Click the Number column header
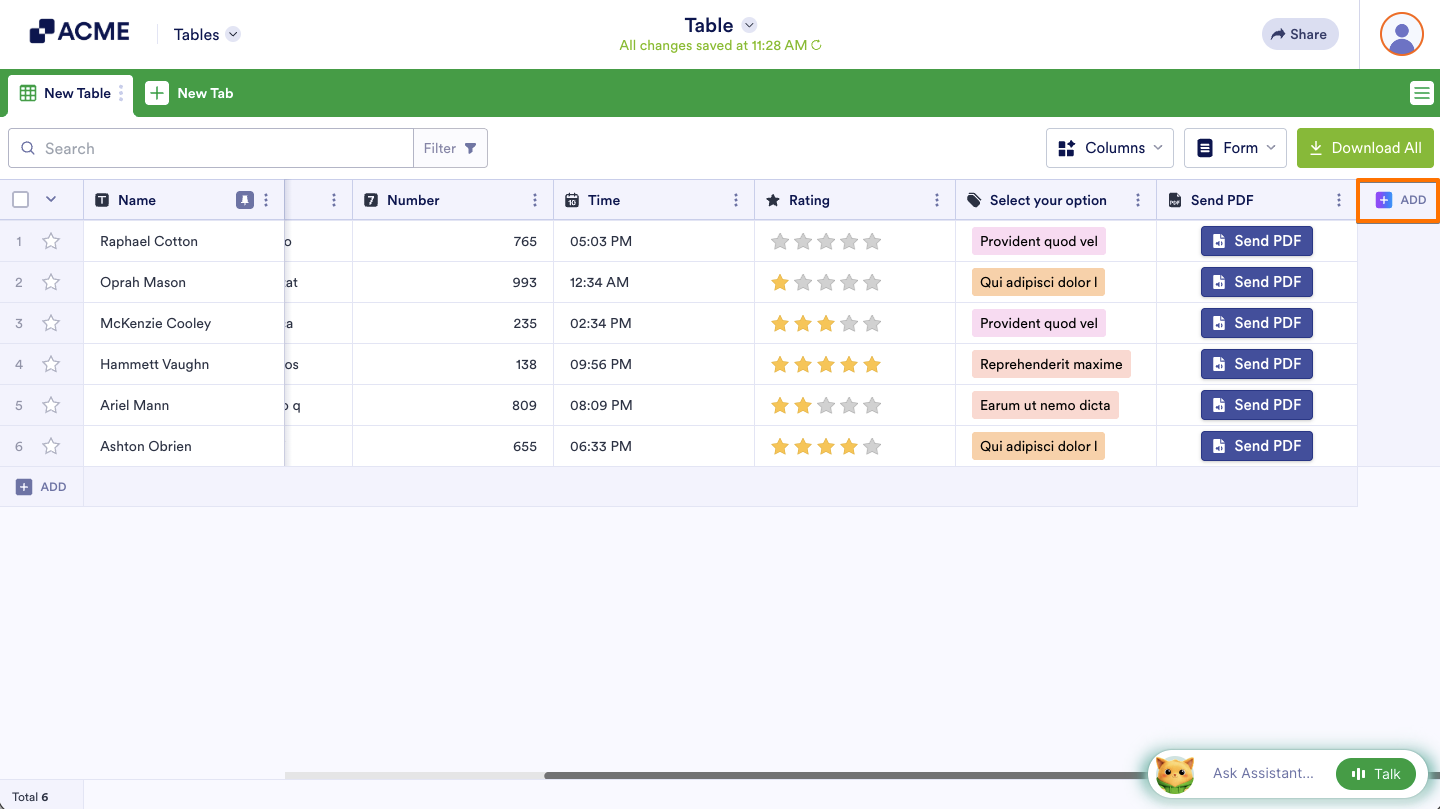The image size is (1445, 809). 453,200
